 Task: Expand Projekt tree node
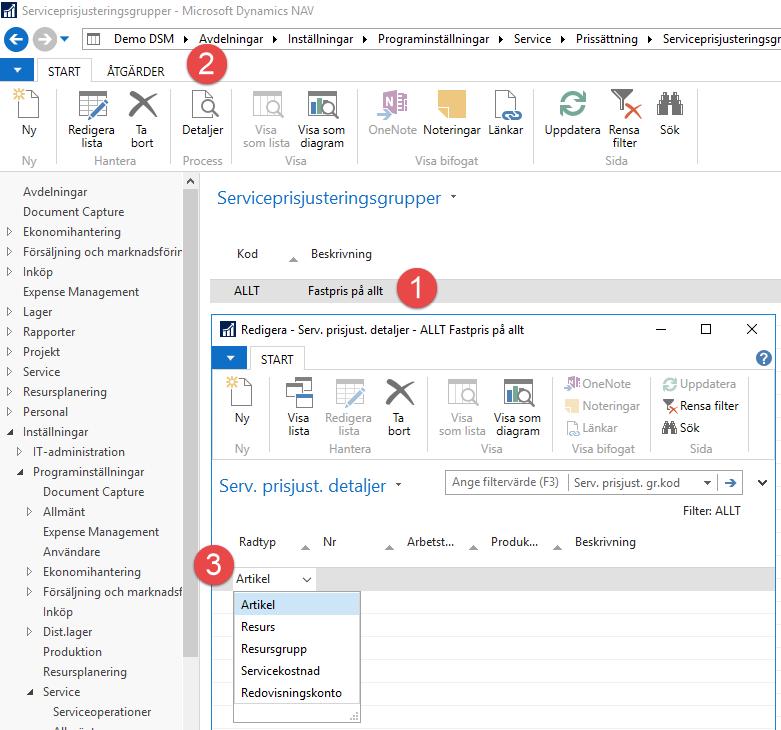pos(9,352)
